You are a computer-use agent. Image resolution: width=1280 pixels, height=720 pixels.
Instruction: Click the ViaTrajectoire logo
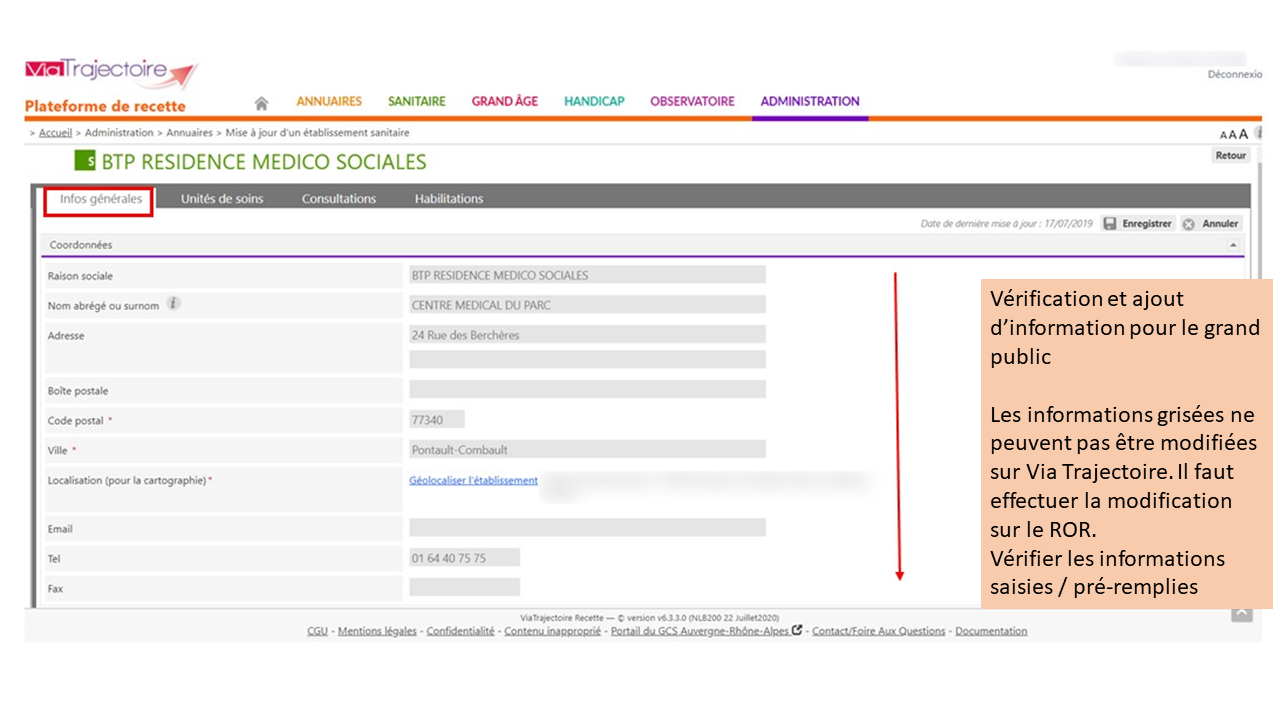[x=110, y=73]
